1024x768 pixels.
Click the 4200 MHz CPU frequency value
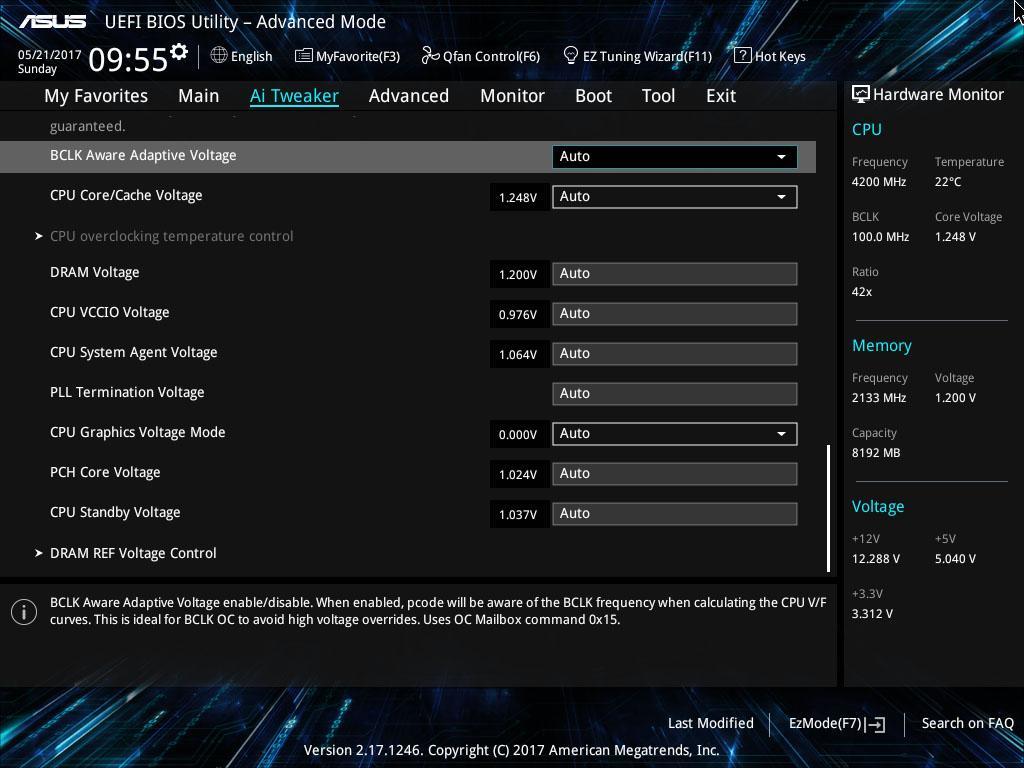click(x=879, y=182)
